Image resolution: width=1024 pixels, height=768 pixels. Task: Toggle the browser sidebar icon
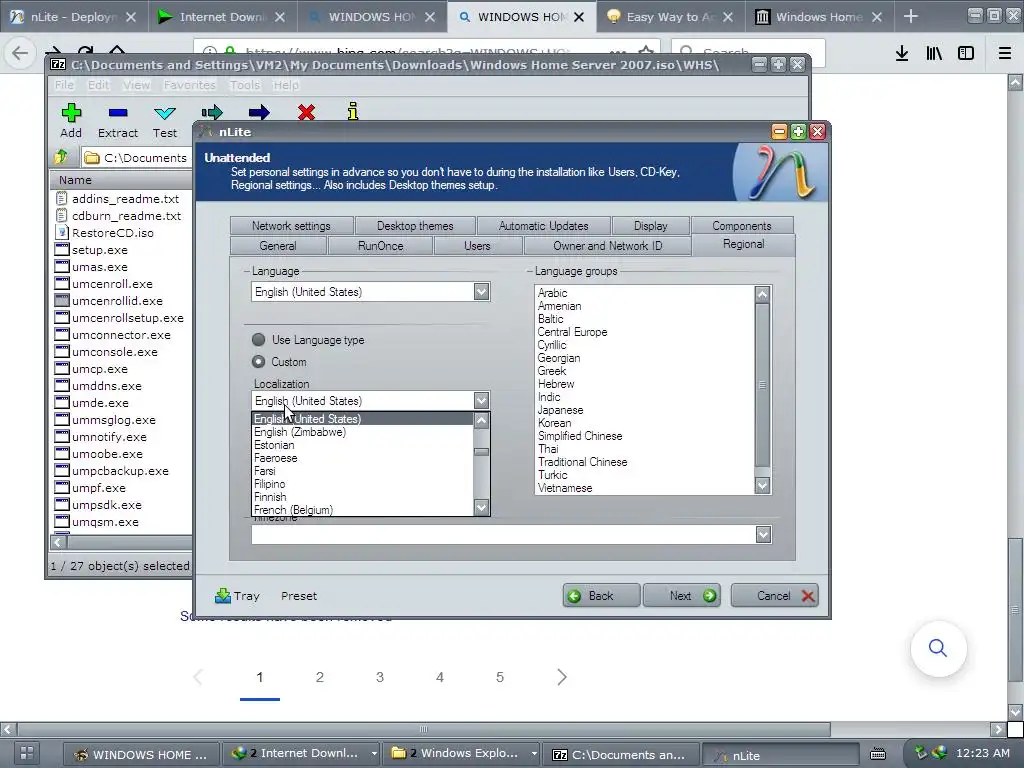click(x=966, y=54)
